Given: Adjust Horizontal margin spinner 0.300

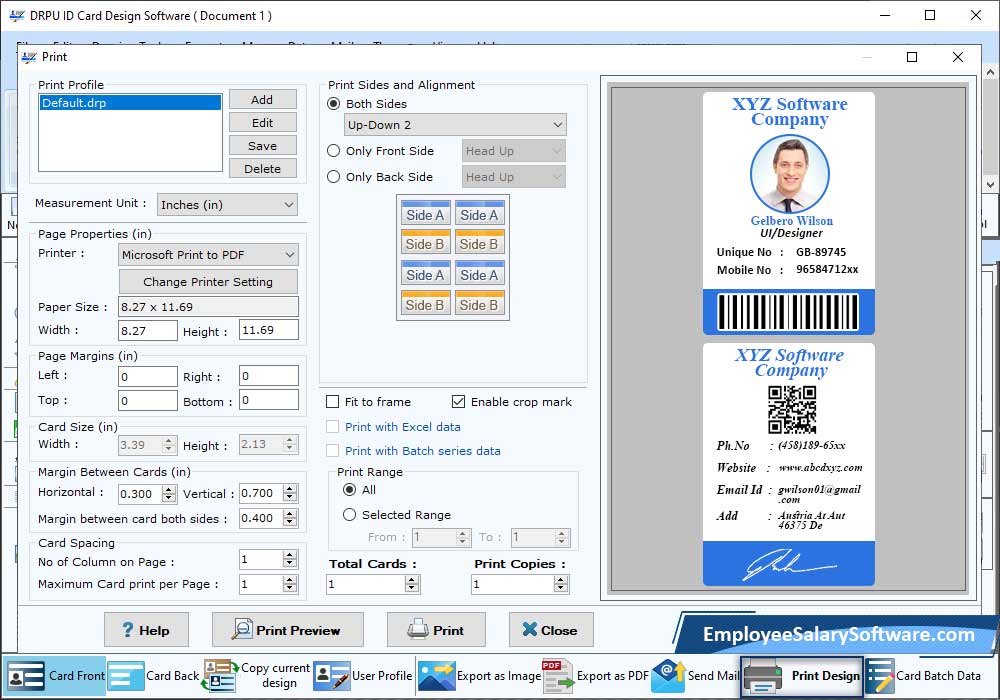Looking at the screenshot, I should click(x=169, y=493).
